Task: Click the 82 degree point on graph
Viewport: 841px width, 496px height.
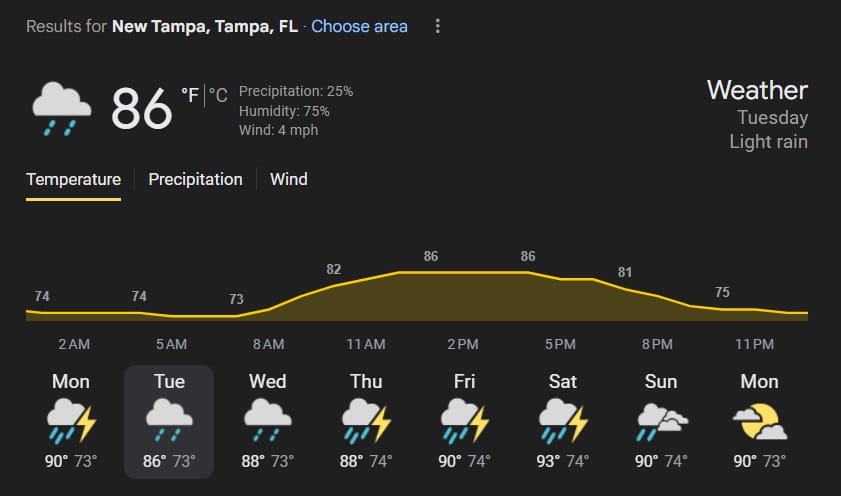Action: click(x=334, y=269)
